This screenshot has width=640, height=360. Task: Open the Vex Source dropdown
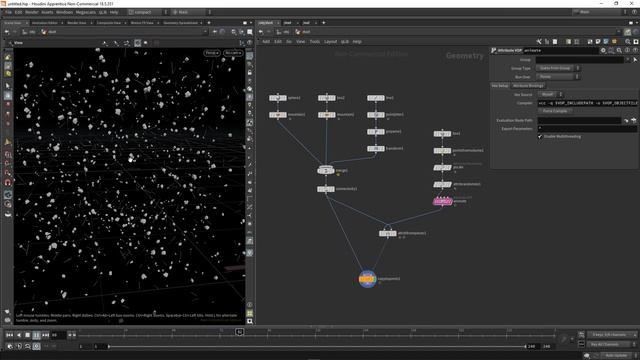click(550, 94)
